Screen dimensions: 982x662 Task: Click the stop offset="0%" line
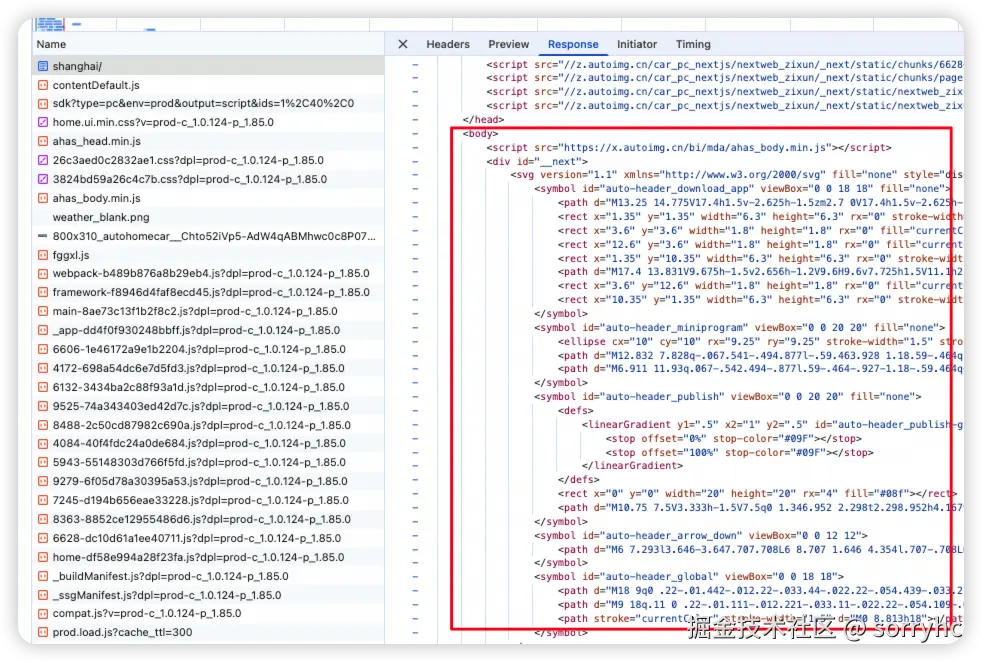[733, 439]
